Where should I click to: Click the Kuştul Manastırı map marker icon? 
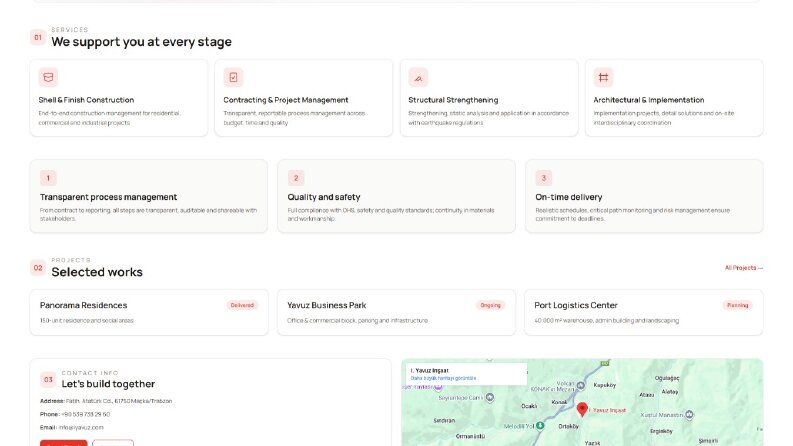[689, 415]
